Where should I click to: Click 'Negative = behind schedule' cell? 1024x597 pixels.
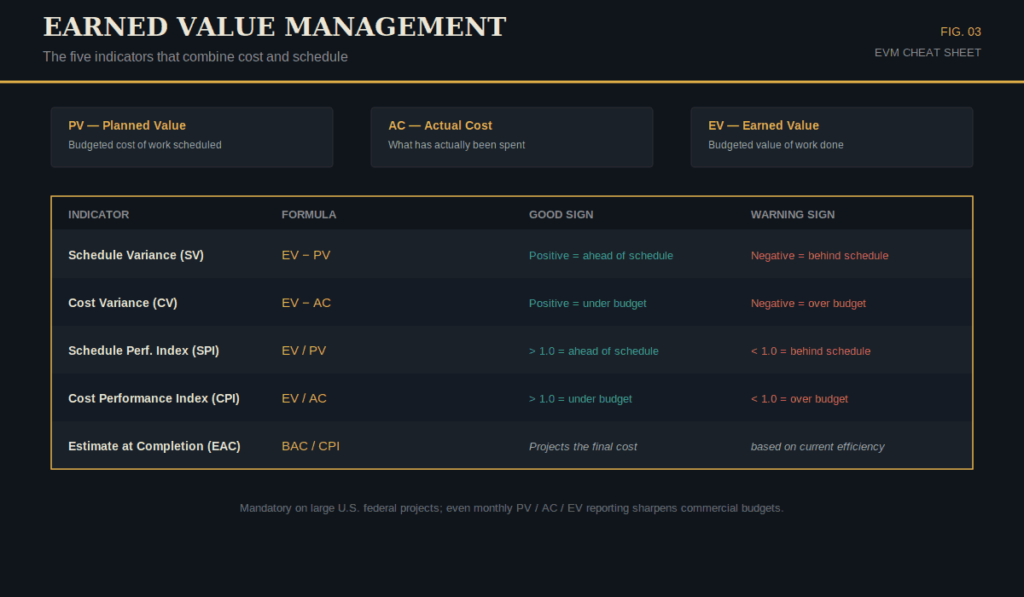820,256
